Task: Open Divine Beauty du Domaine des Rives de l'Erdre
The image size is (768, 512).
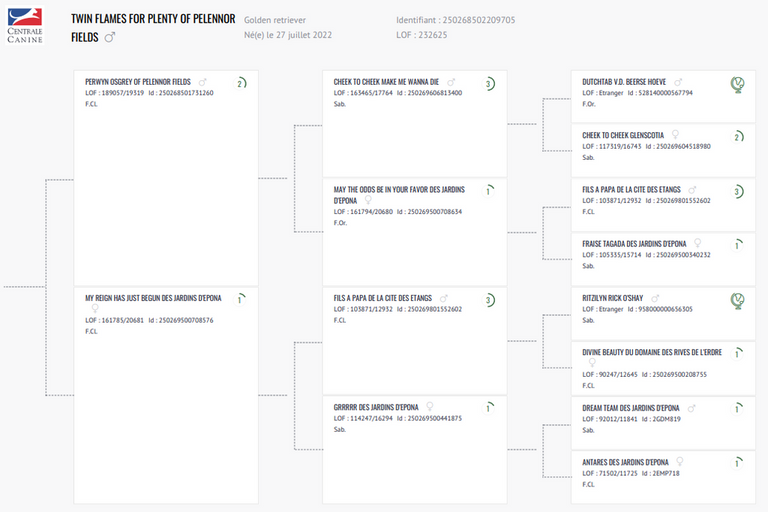Action: coord(650,352)
